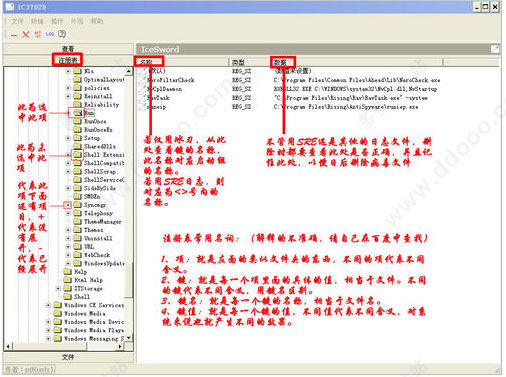Expand the ITStorage tree node

pos(58,288)
